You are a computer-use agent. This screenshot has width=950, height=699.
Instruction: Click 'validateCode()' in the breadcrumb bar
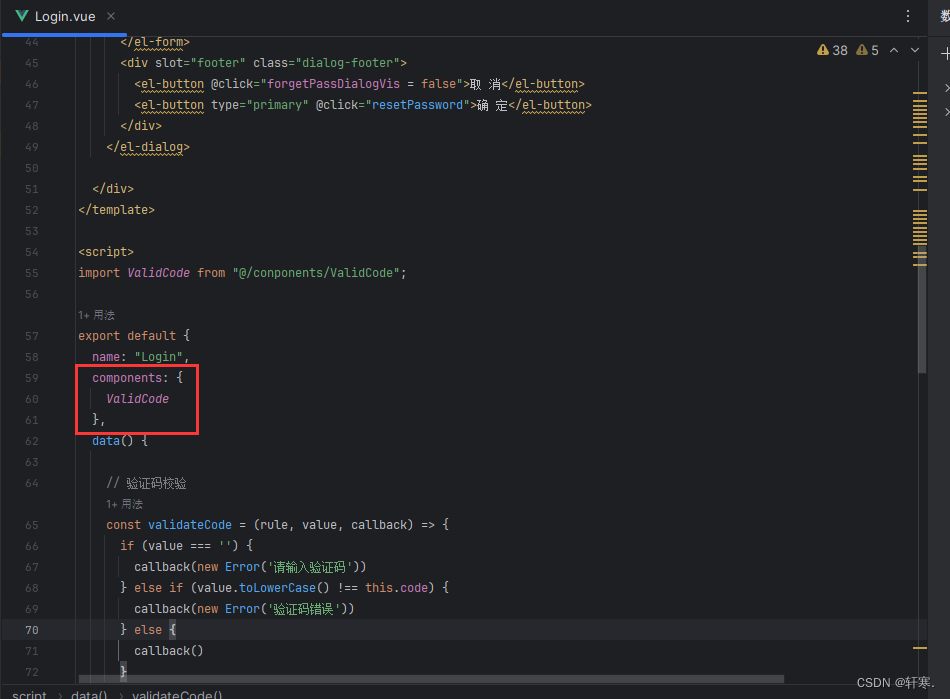tap(177, 694)
